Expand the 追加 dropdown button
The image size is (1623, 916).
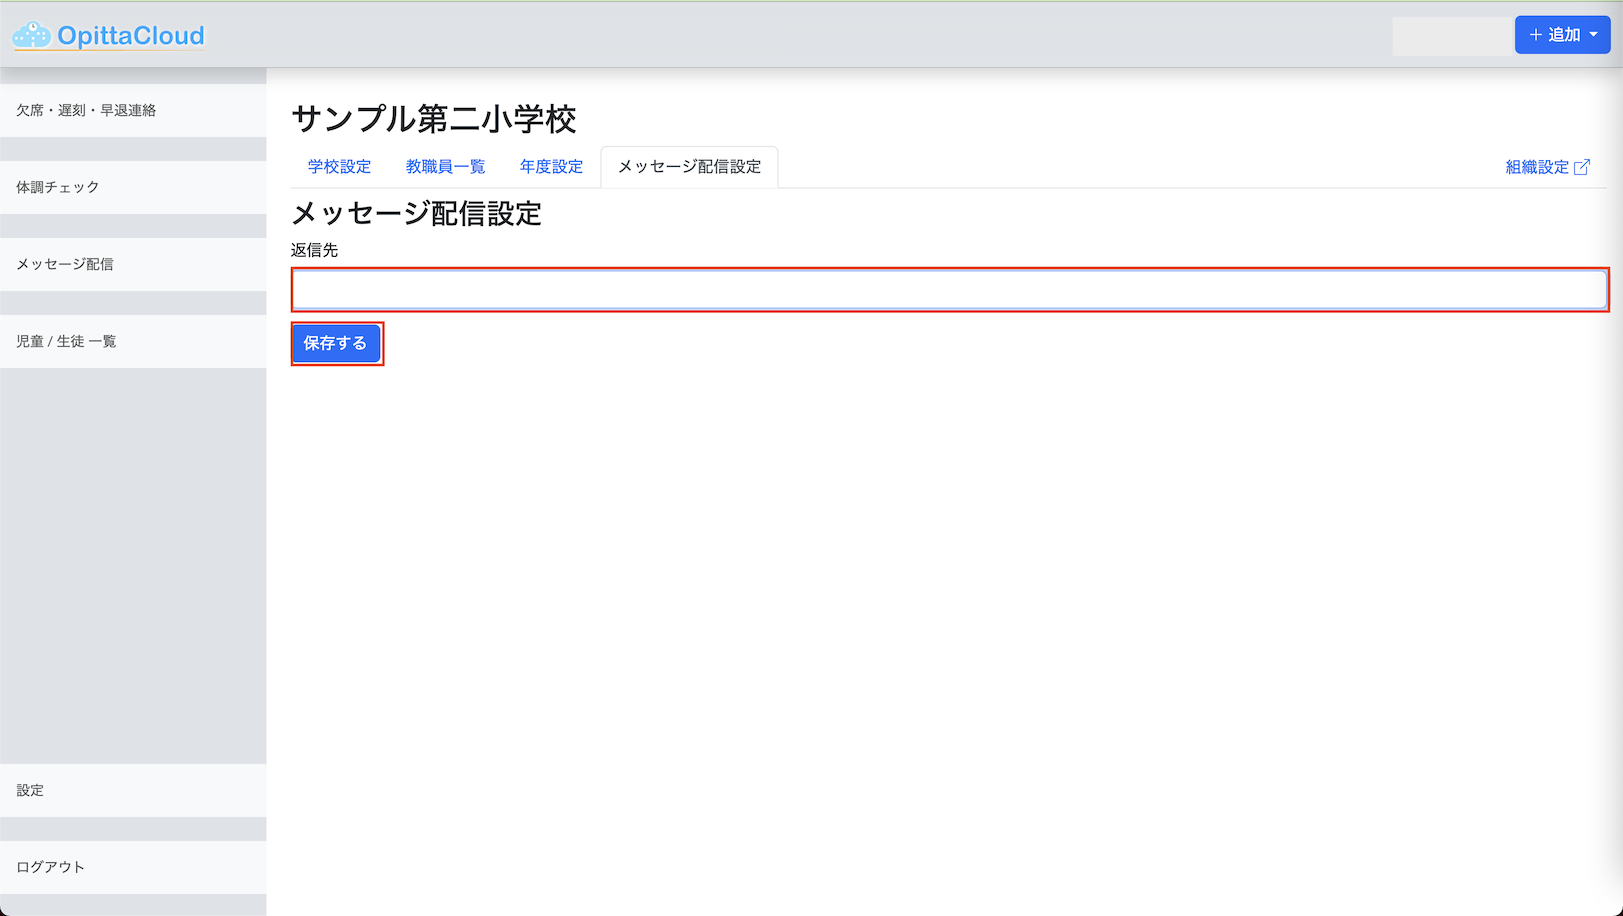tap(1562, 35)
